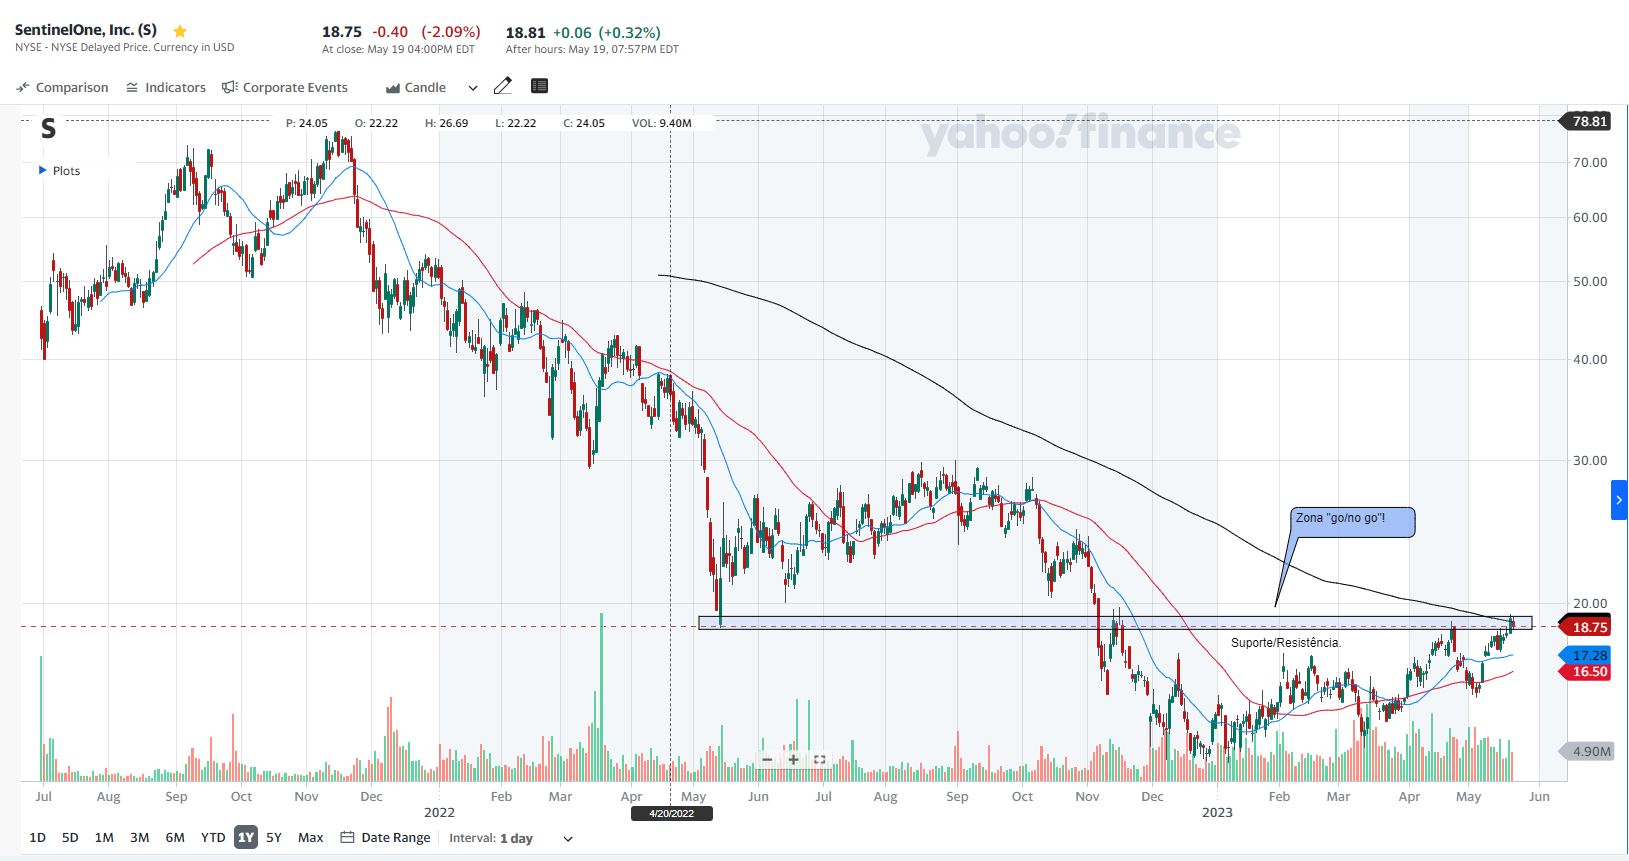This screenshot has height=861, width=1629.
Task: Select the YTD range
Action: point(213,838)
